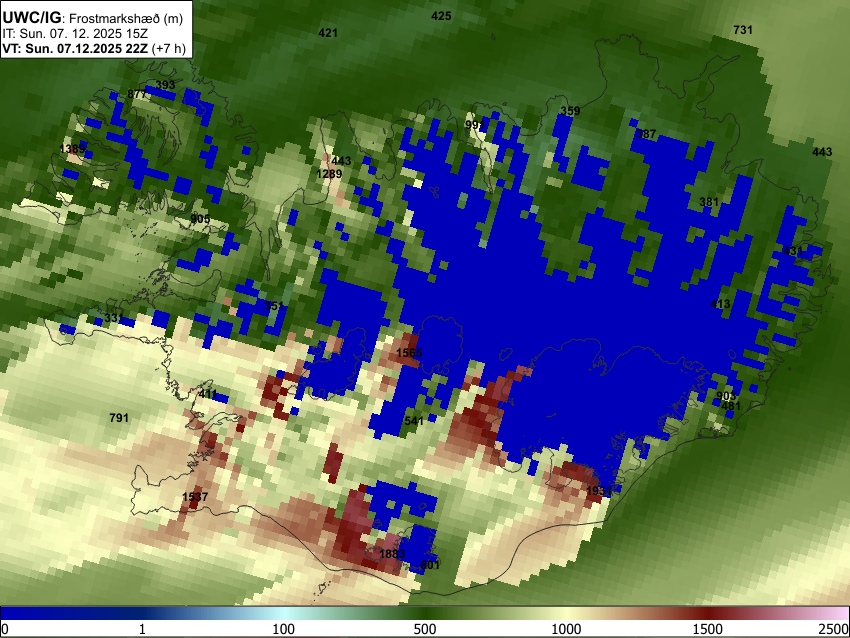Click the 1931 value label

pos(600,491)
